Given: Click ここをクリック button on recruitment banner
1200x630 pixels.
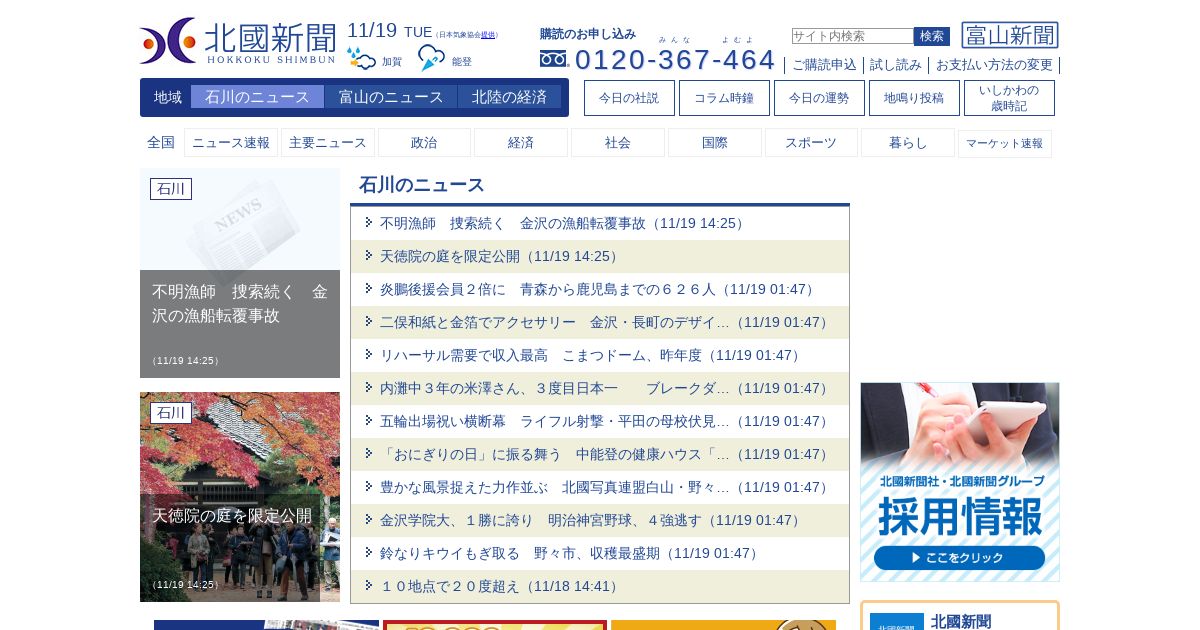Looking at the screenshot, I should (960, 558).
